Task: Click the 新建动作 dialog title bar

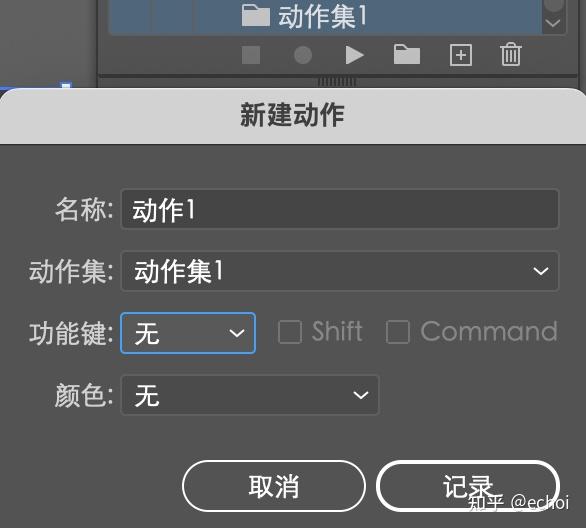Action: [293, 116]
